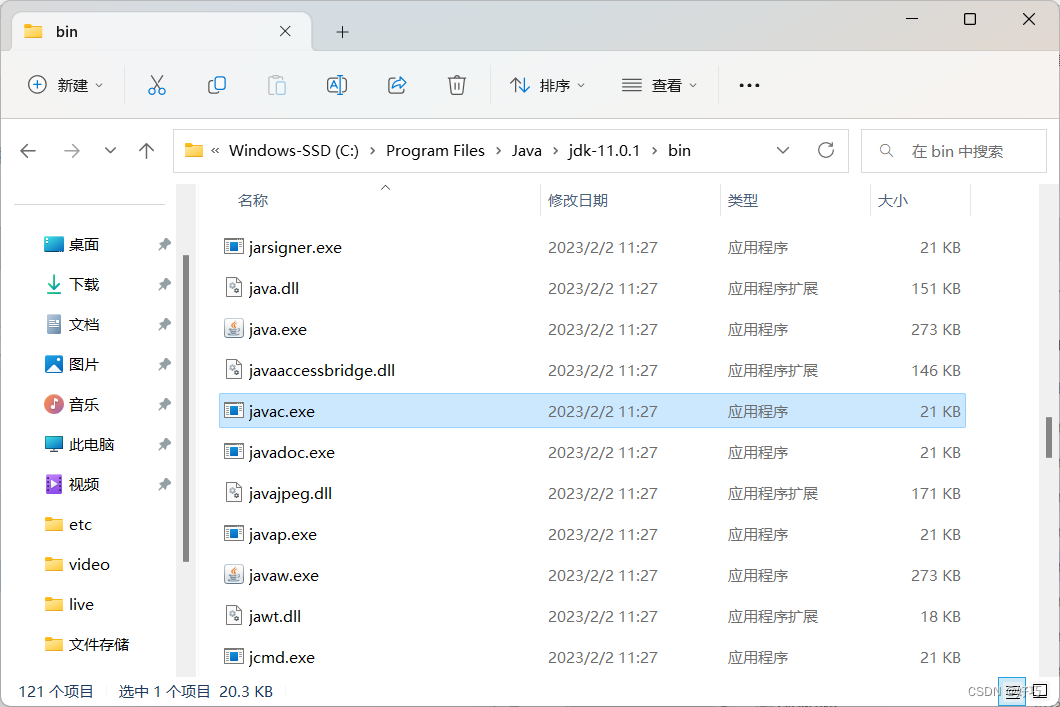This screenshot has width=1060, height=707.
Task: Select javac.exe file name
Action: pos(281,412)
